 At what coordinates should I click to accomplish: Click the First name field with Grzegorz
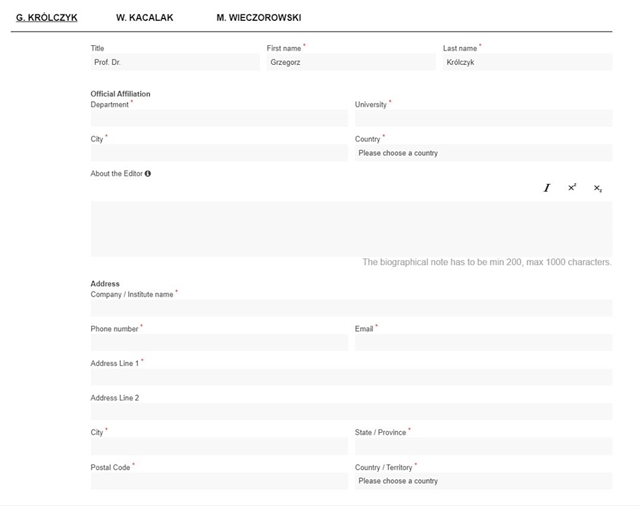coord(351,62)
